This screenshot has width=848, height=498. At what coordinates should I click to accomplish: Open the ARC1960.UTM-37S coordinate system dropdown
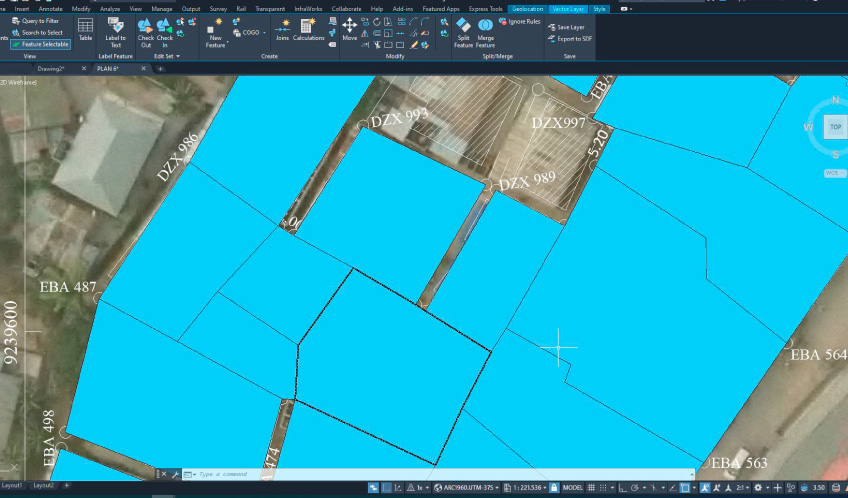pos(469,487)
